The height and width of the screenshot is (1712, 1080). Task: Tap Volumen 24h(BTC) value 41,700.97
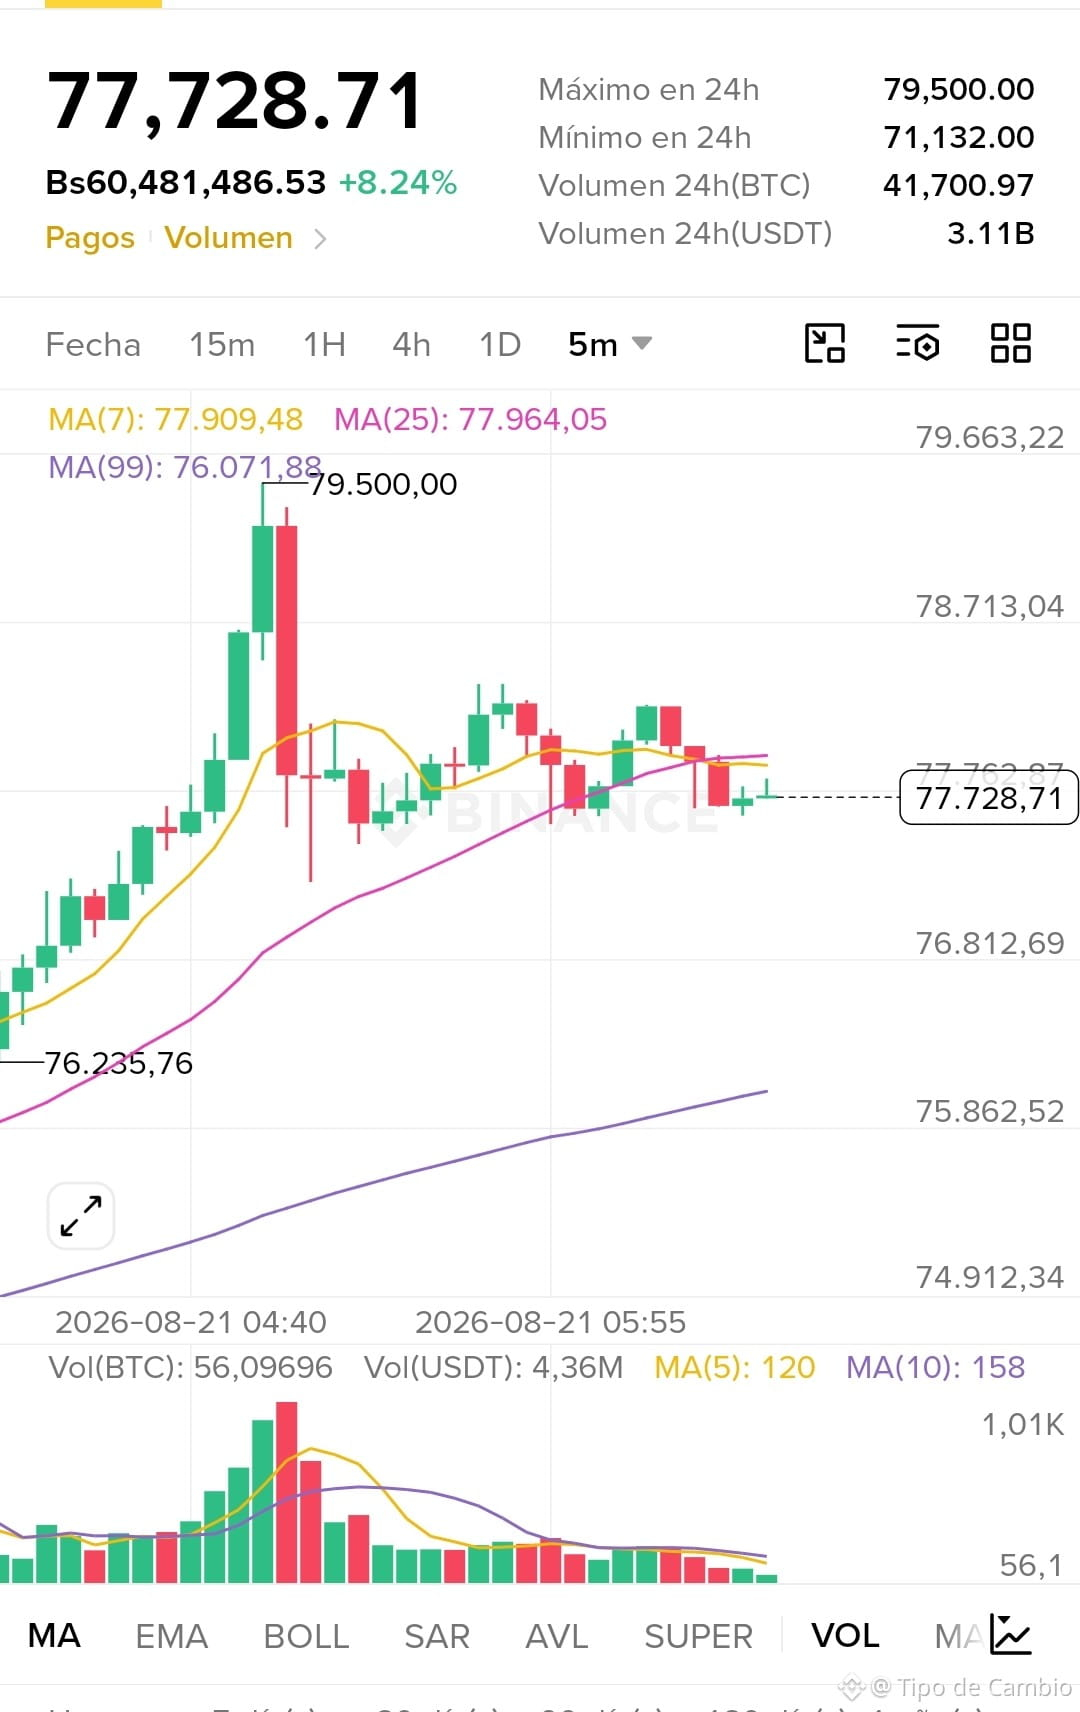coord(959,186)
